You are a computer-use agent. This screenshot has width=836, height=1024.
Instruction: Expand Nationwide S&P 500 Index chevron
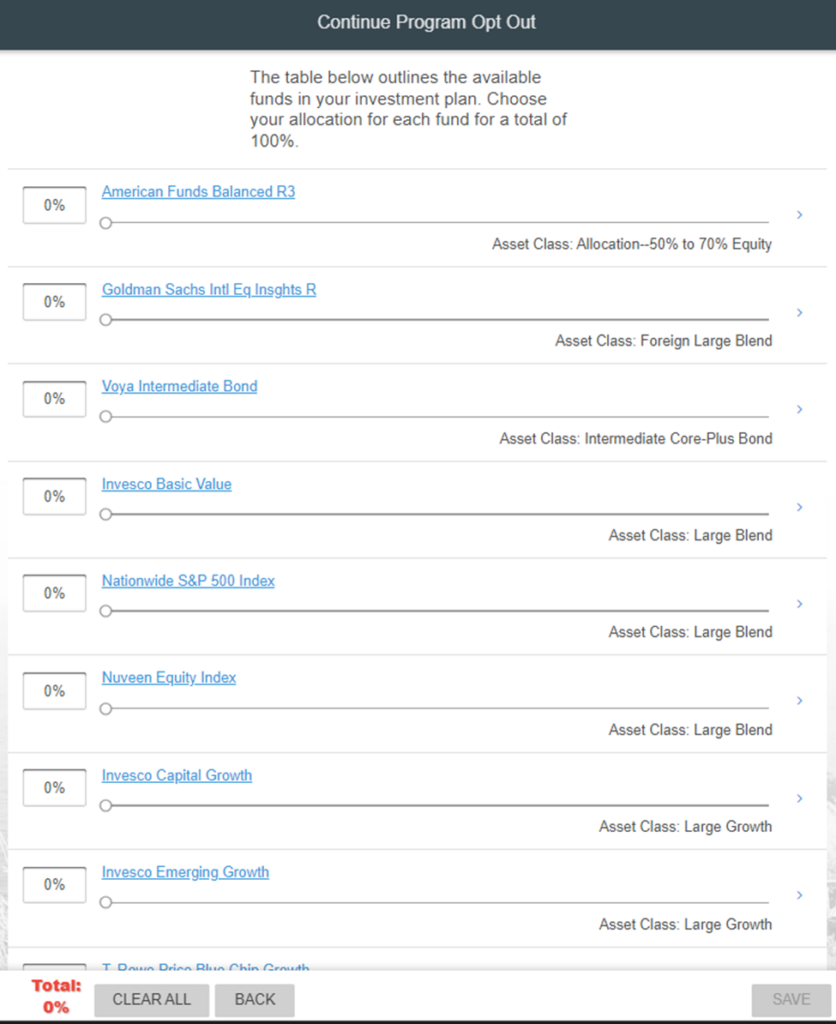click(x=799, y=604)
